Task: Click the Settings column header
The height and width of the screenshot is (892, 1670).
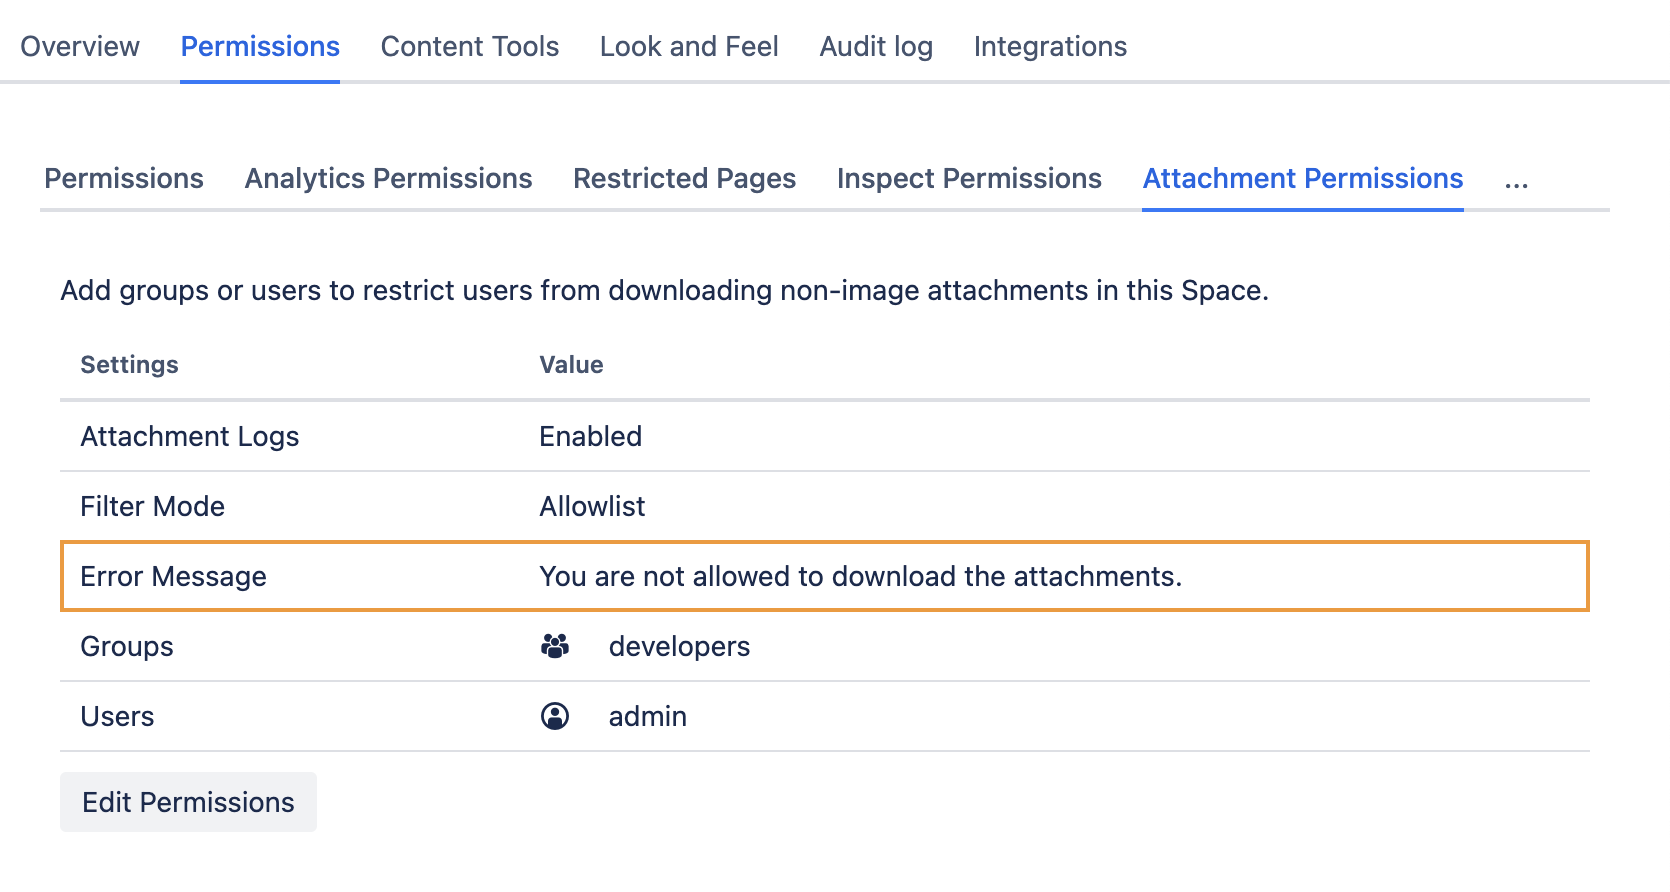Action: coord(129,364)
